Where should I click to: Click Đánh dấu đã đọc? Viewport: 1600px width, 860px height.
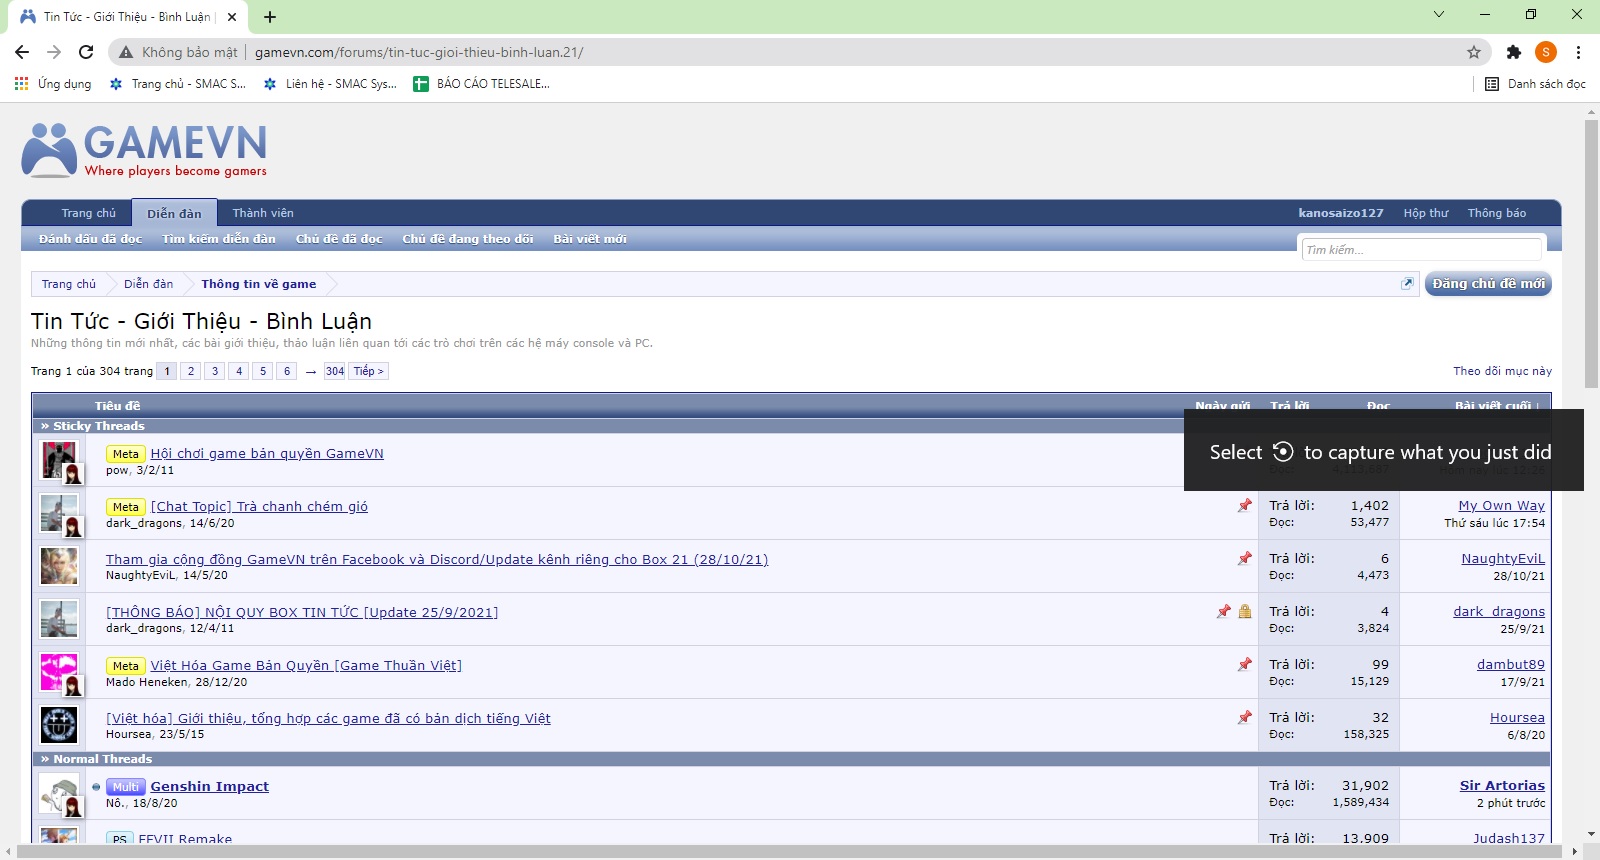tap(91, 239)
